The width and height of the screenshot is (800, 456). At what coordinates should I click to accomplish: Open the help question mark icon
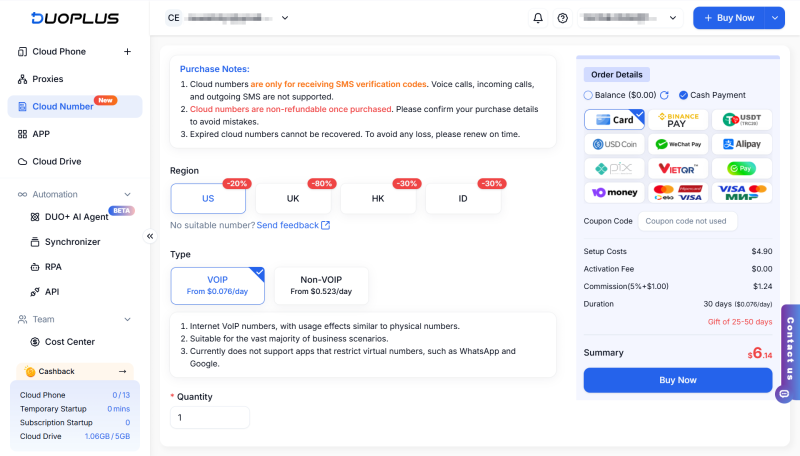tap(563, 18)
